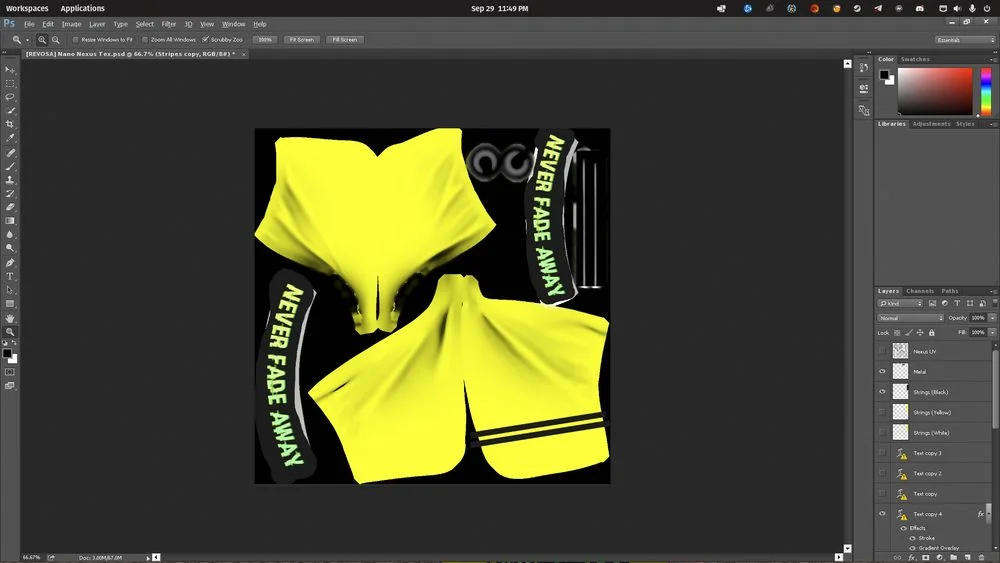Open the Essentials workspace dropdown
Viewport: 1000px width, 563px height.
(965, 40)
